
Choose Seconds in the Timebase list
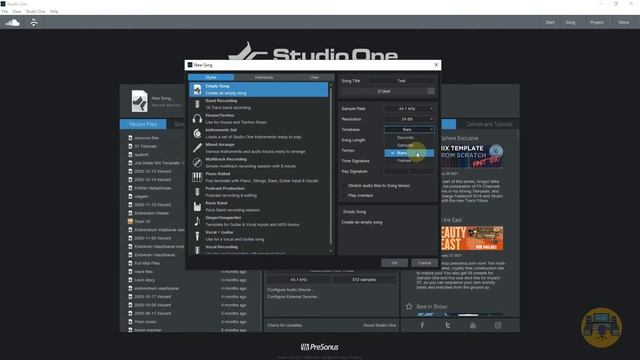[x=409, y=138]
